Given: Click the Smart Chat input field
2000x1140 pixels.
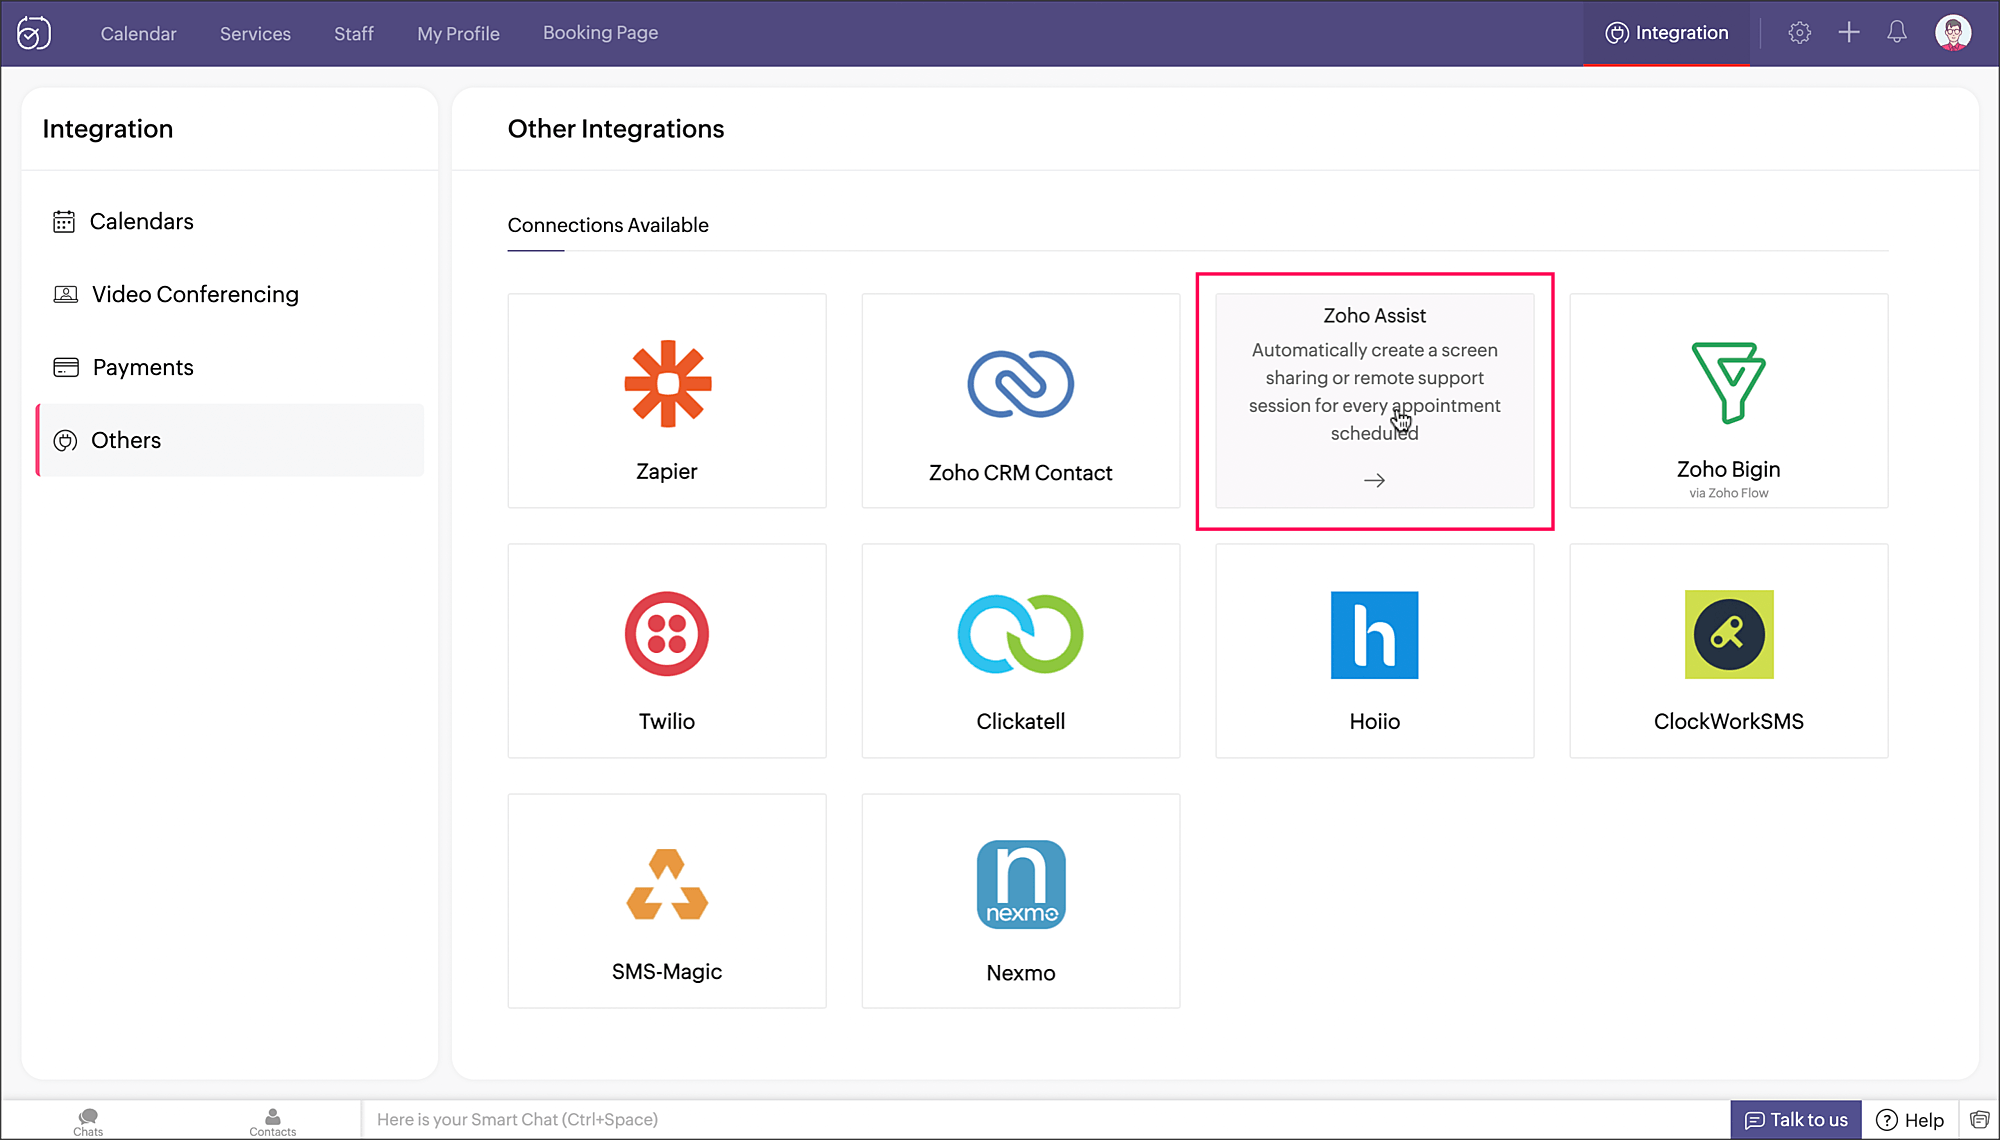Looking at the screenshot, I should coord(1046,1120).
